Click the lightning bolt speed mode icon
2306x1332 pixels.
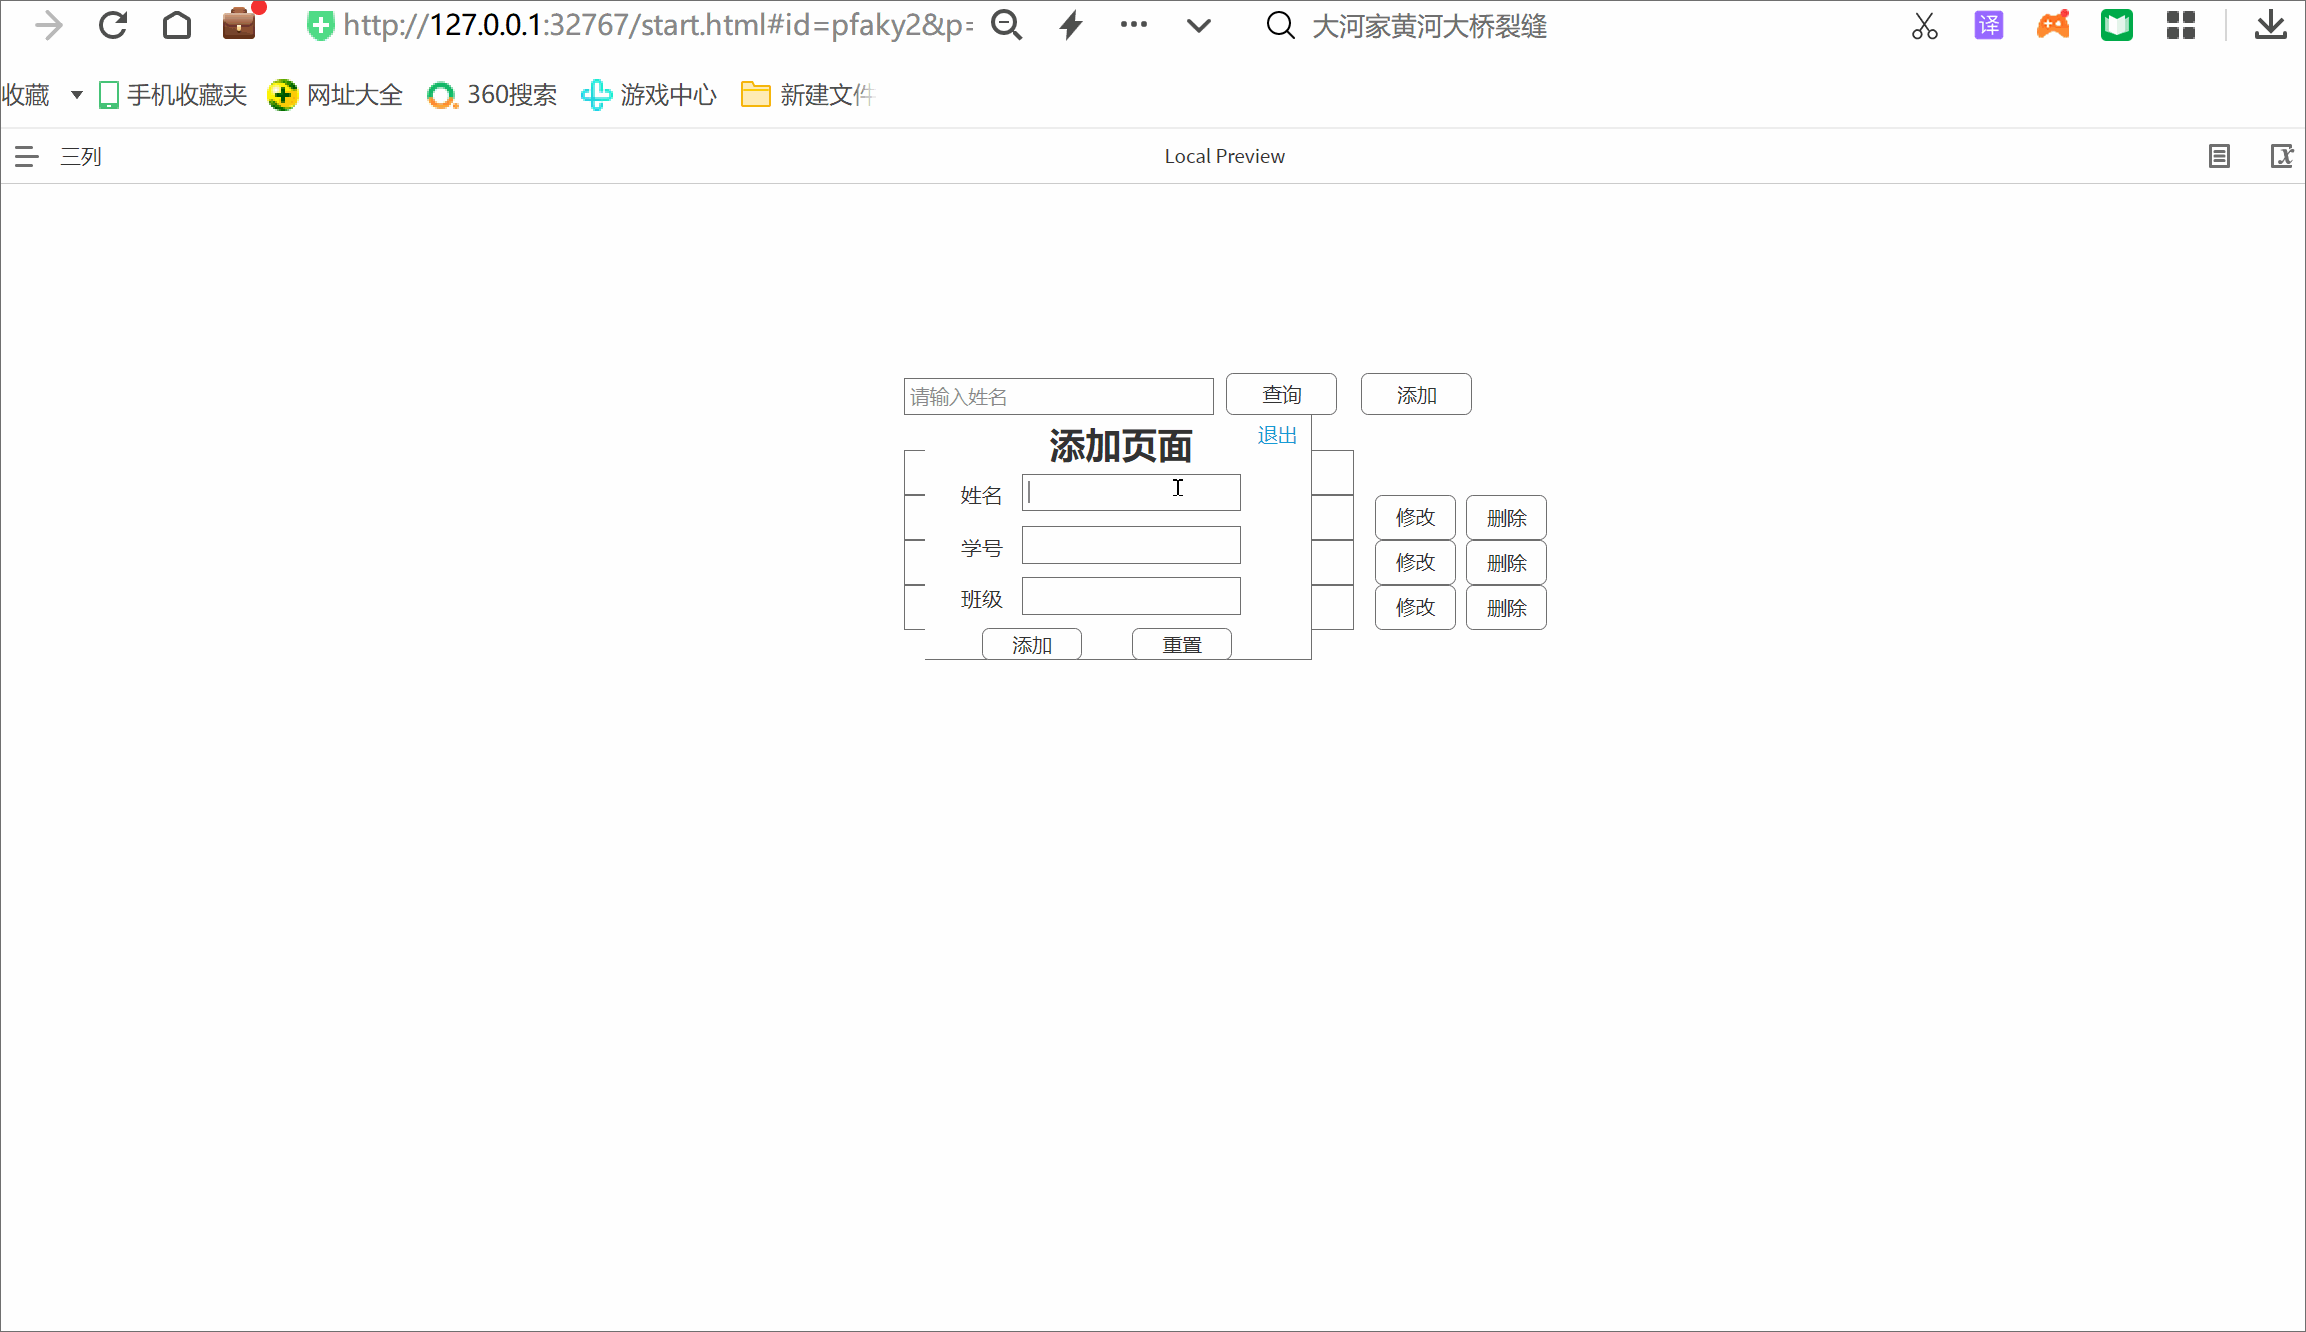1071,25
